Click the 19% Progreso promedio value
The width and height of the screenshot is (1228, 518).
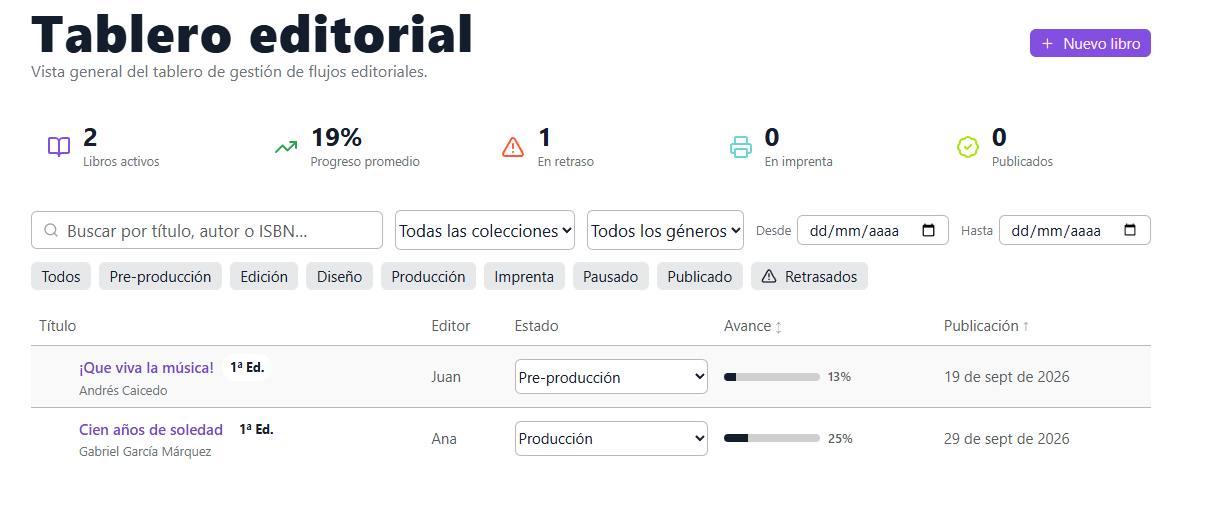click(336, 137)
